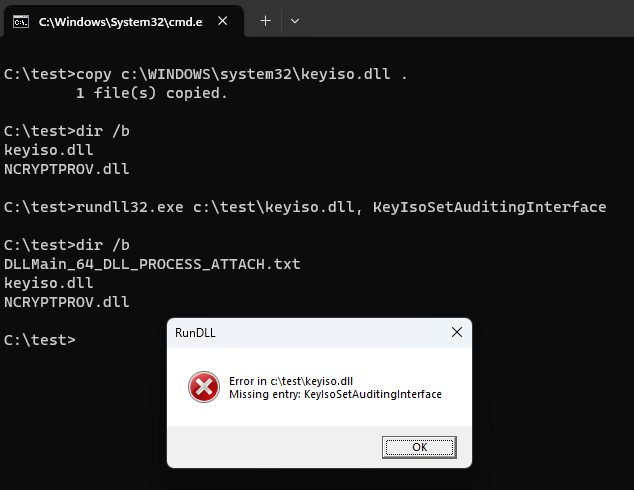Viewport: 634px width, 490px height.
Task: Close the cmd.exe terminal tab
Action: point(222,21)
